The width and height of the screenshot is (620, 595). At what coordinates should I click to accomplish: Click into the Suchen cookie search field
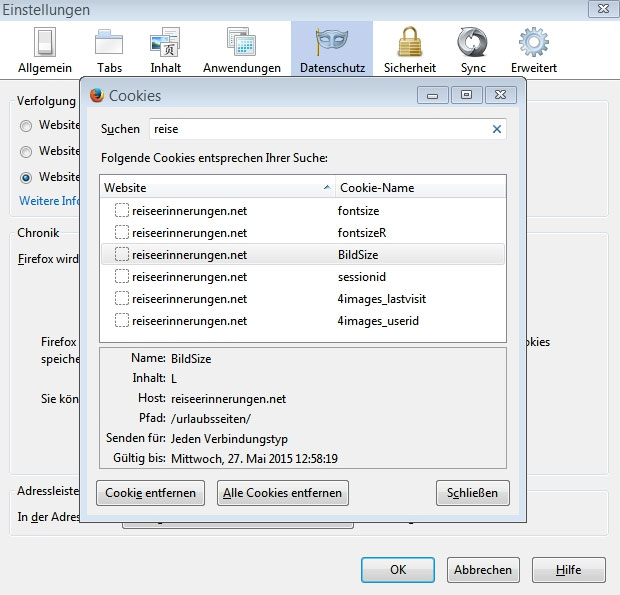pyautogui.click(x=318, y=129)
